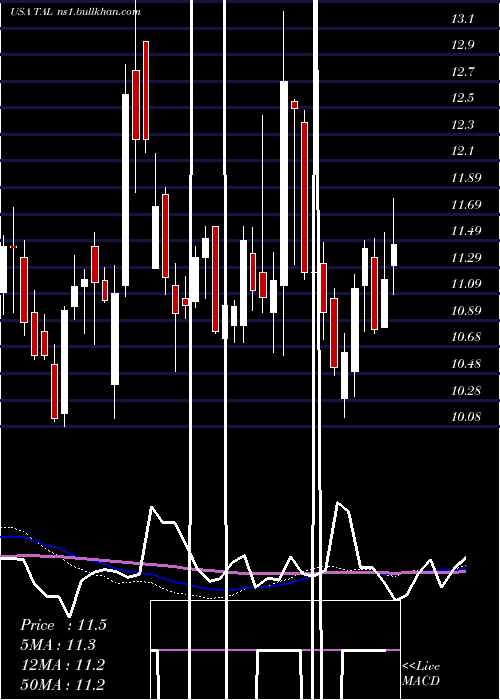
Task: Click the 10.68 price axis label
Action: [466, 337]
